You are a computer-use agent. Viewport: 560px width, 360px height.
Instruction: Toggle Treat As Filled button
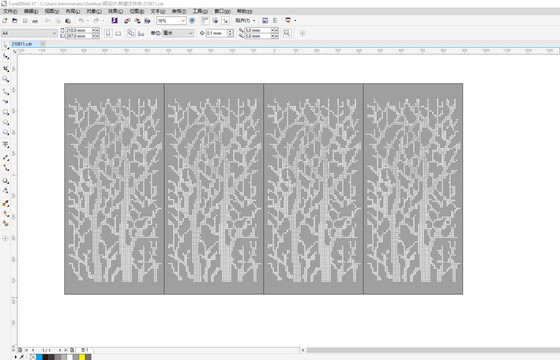pos(287,33)
